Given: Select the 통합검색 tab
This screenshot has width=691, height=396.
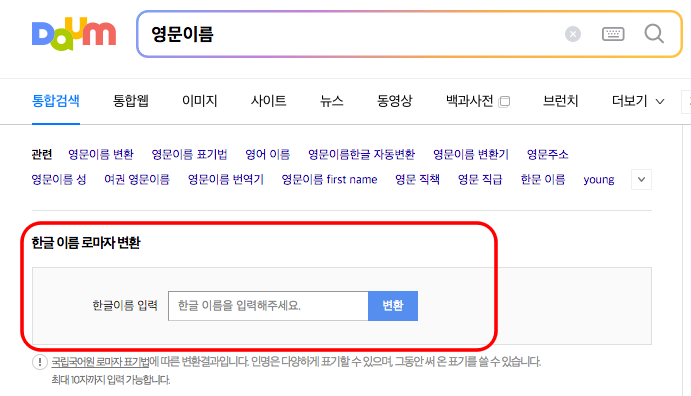Looking at the screenshot, I should pyautogui.click(x=56, y=101).
